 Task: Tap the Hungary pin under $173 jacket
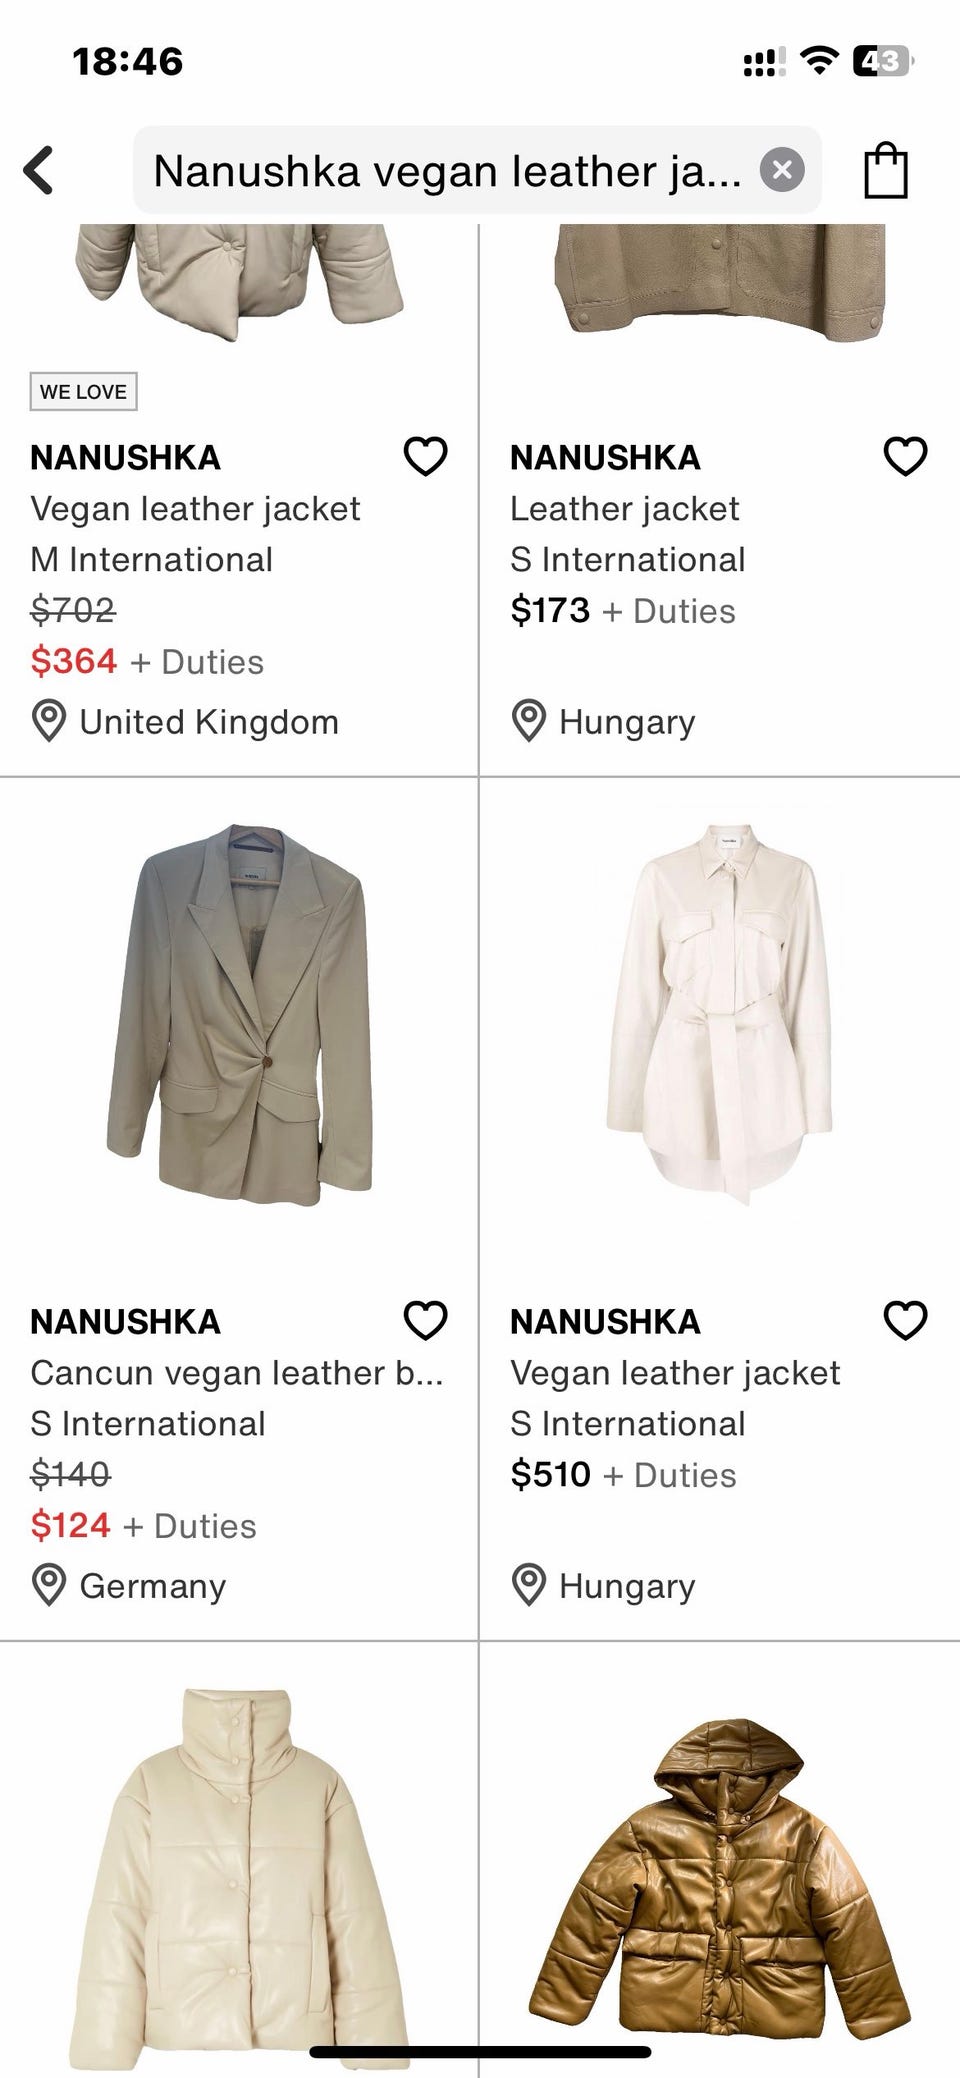tap(529, 722)
